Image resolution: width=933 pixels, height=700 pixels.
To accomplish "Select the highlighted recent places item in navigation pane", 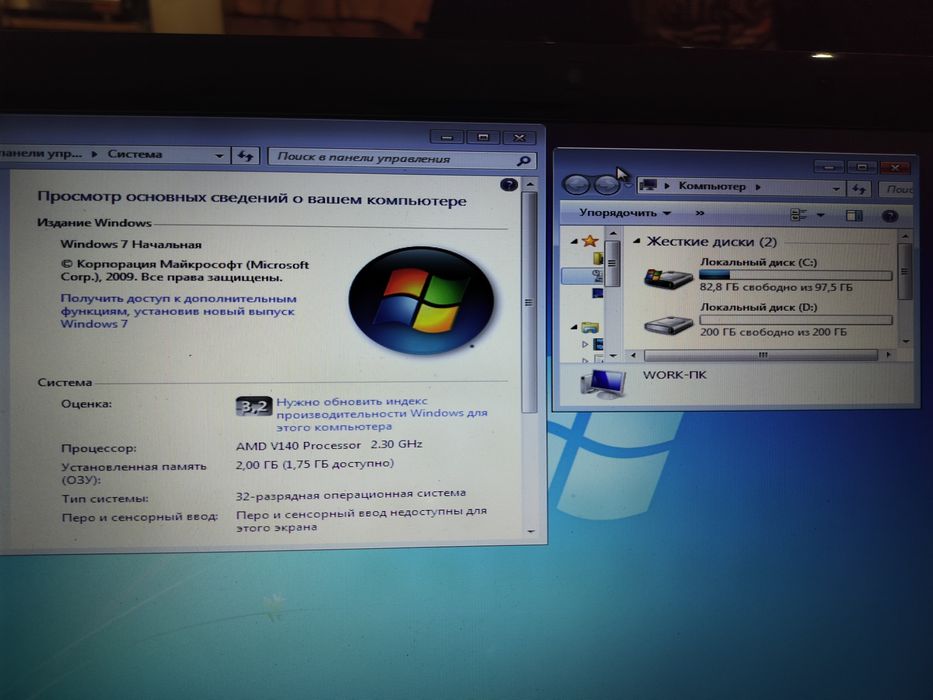I will pyautogui.click(x=583, y=275).
